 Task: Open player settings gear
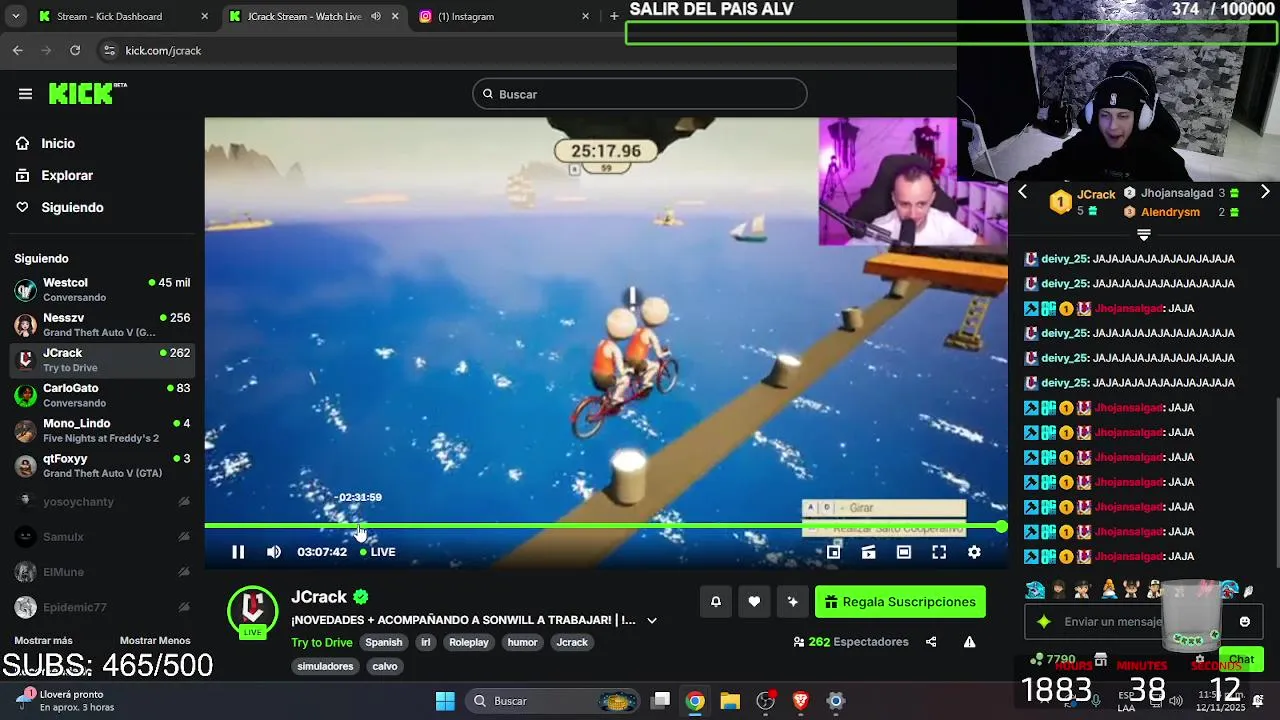(974, 552)
